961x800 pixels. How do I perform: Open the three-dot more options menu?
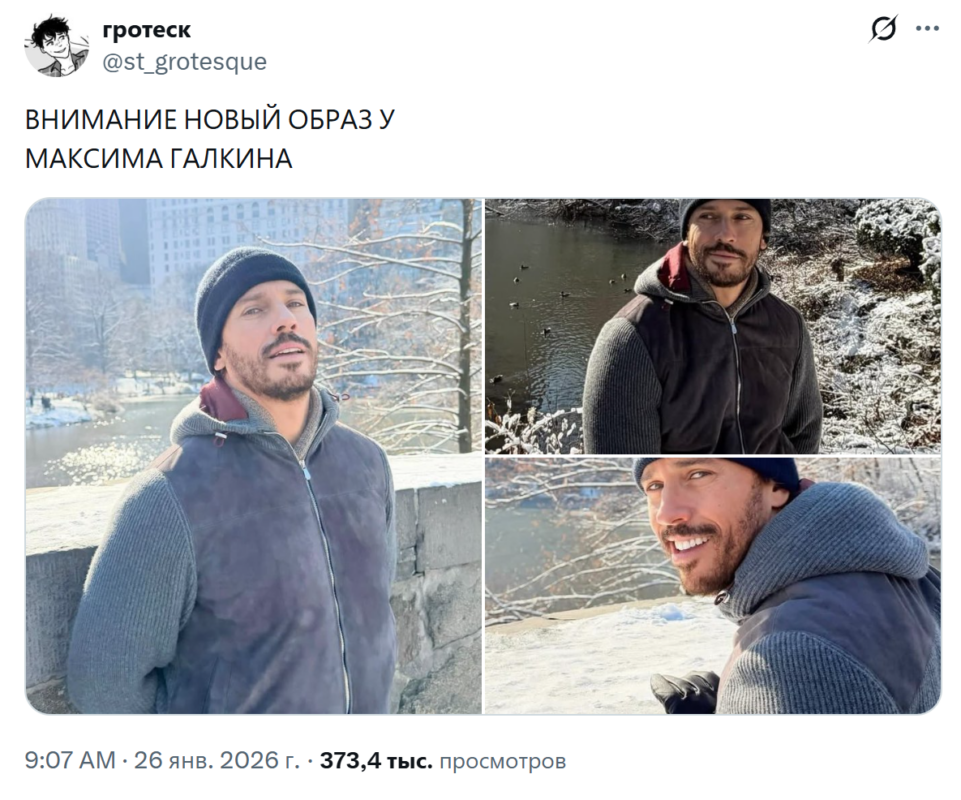pos(927,28)
